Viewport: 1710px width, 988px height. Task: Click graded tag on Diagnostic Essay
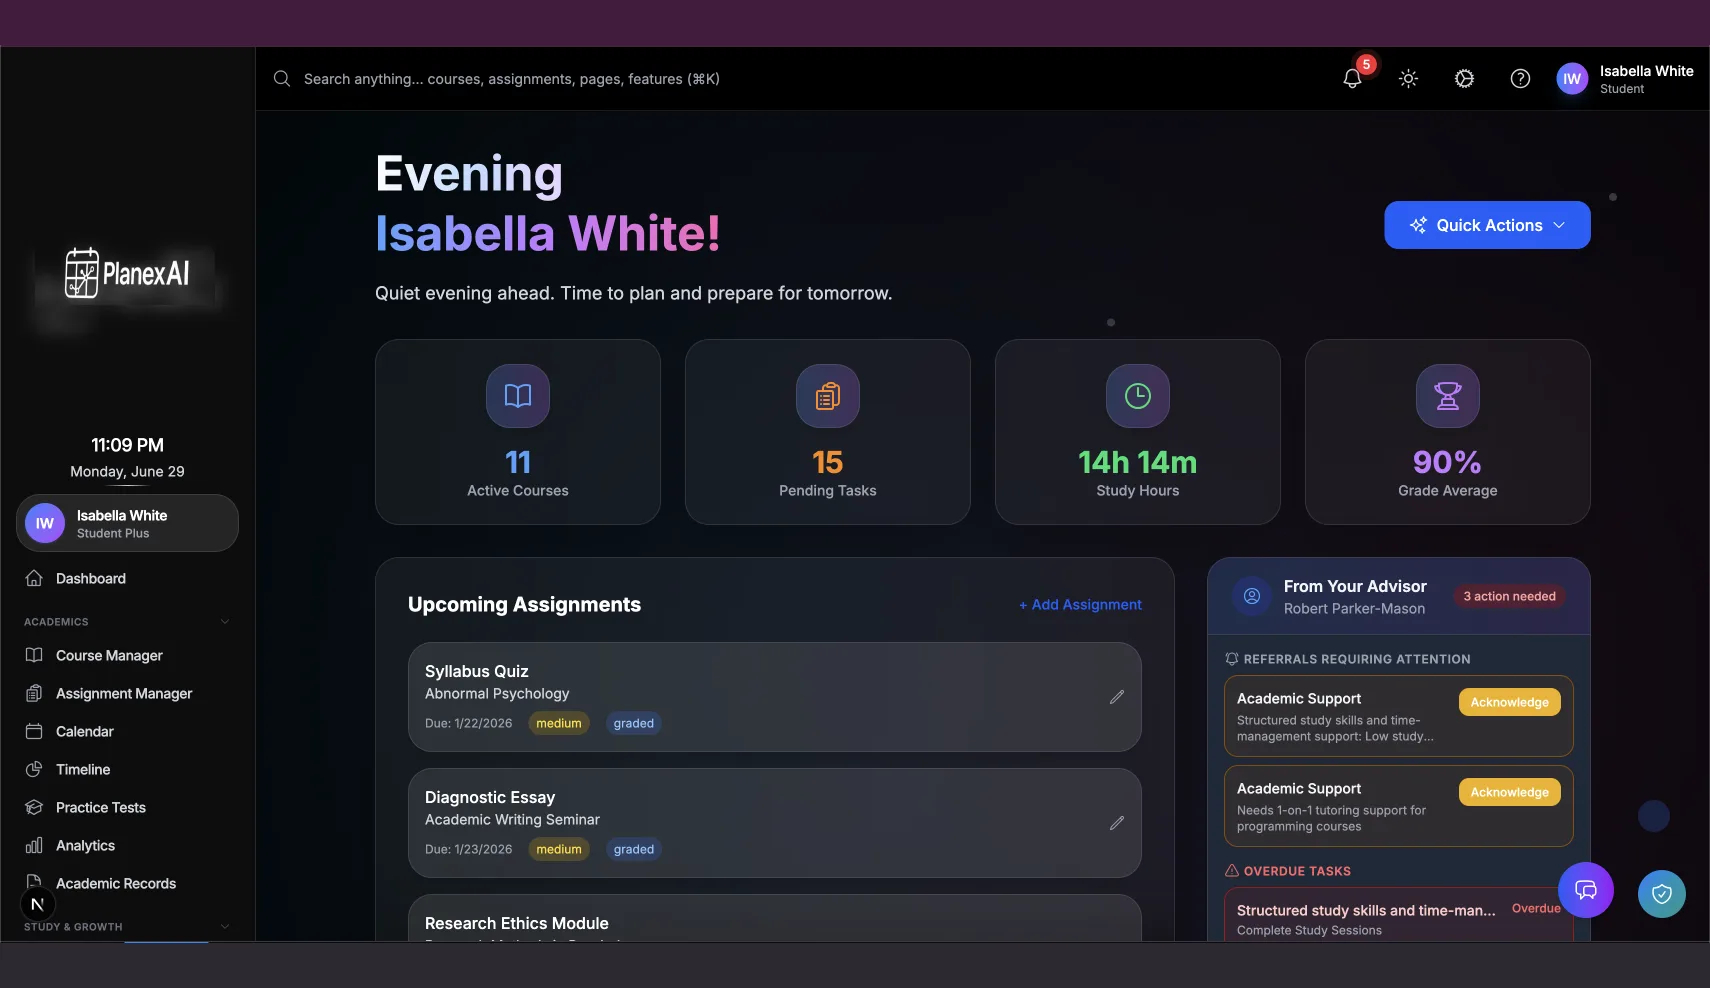point(634,850)
